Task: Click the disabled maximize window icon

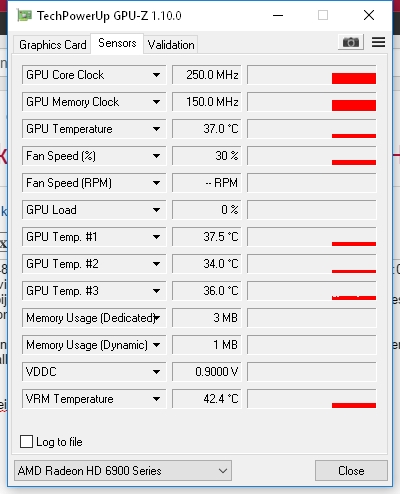Action: click(x=323, y=15)
